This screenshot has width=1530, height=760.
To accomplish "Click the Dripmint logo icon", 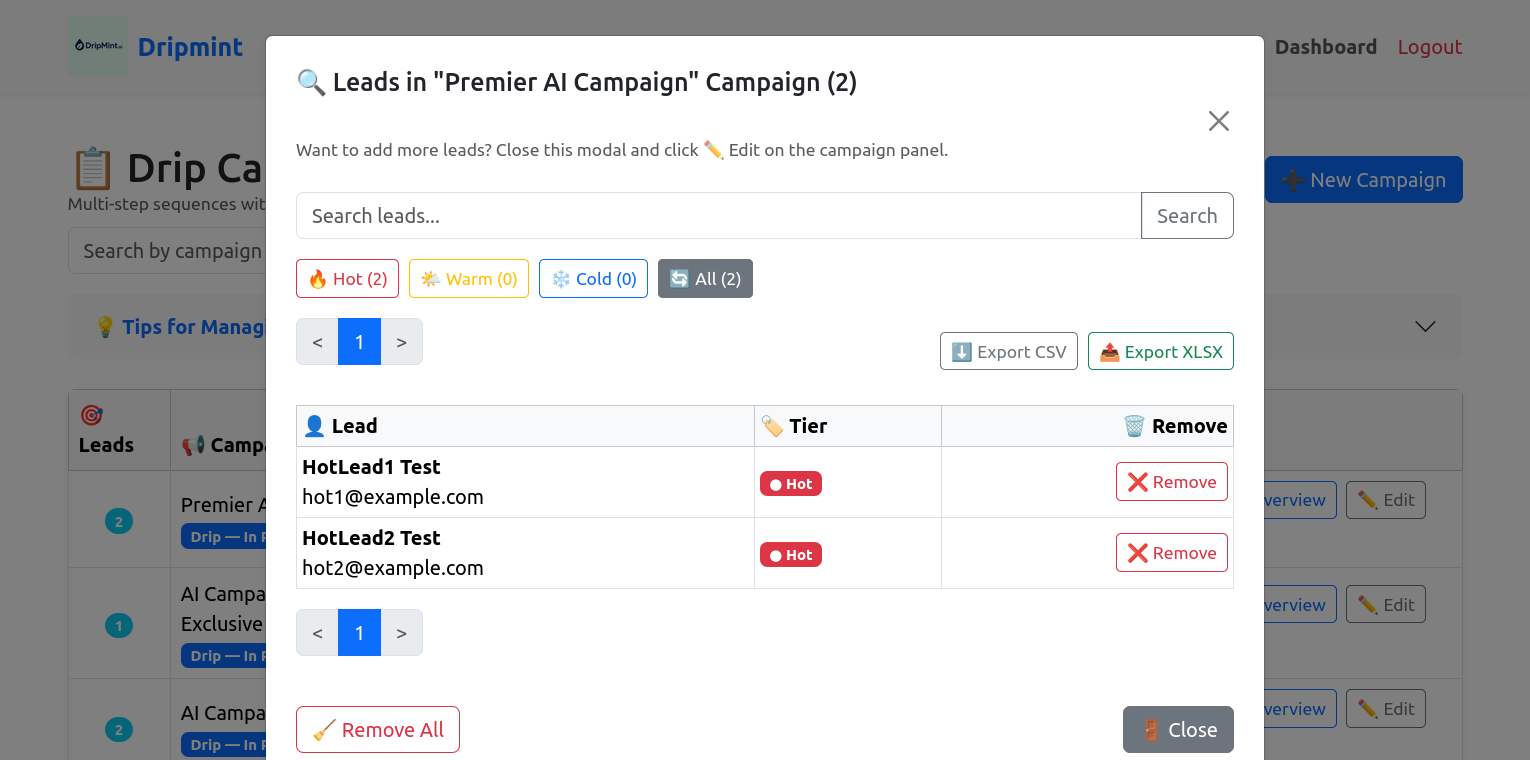I will [97, 46].
